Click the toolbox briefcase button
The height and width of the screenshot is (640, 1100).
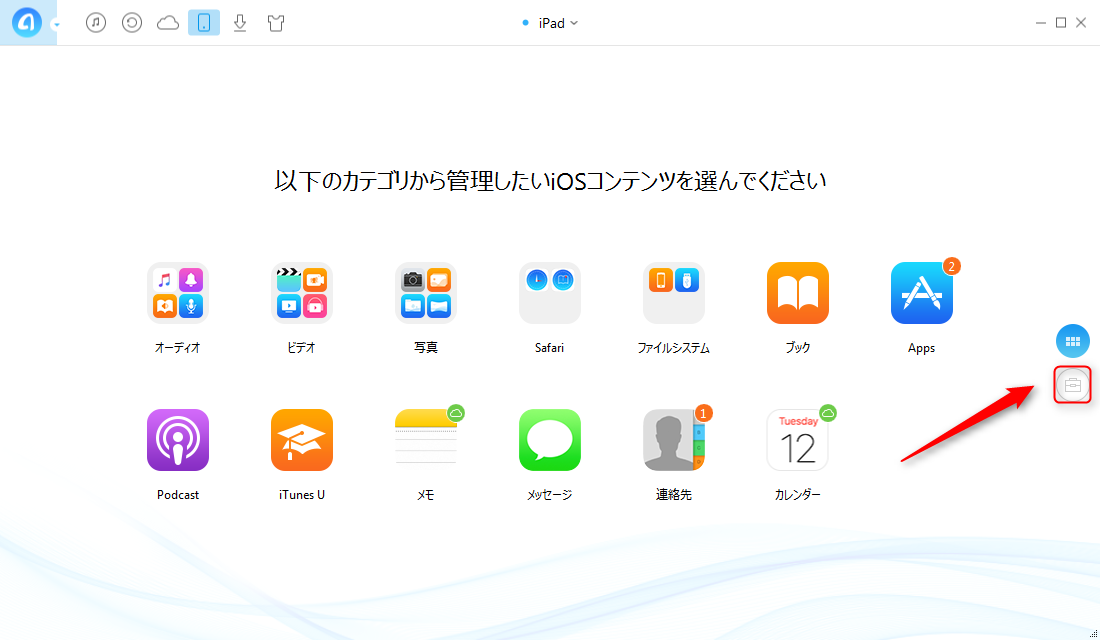(1073, 385)
